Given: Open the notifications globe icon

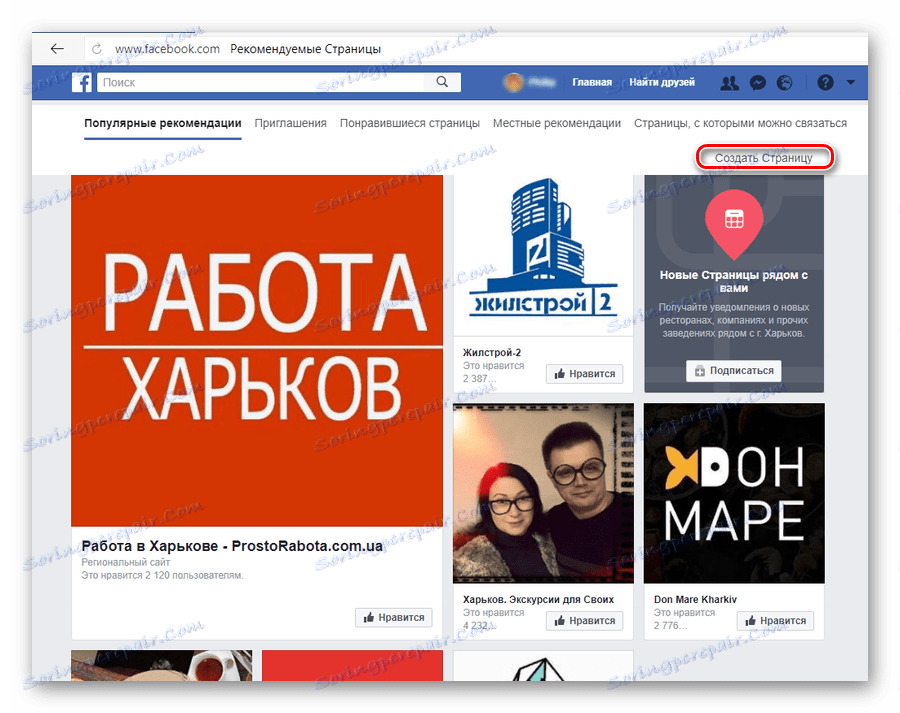Looking at the screenshot, I should click(x=786, y=83).
